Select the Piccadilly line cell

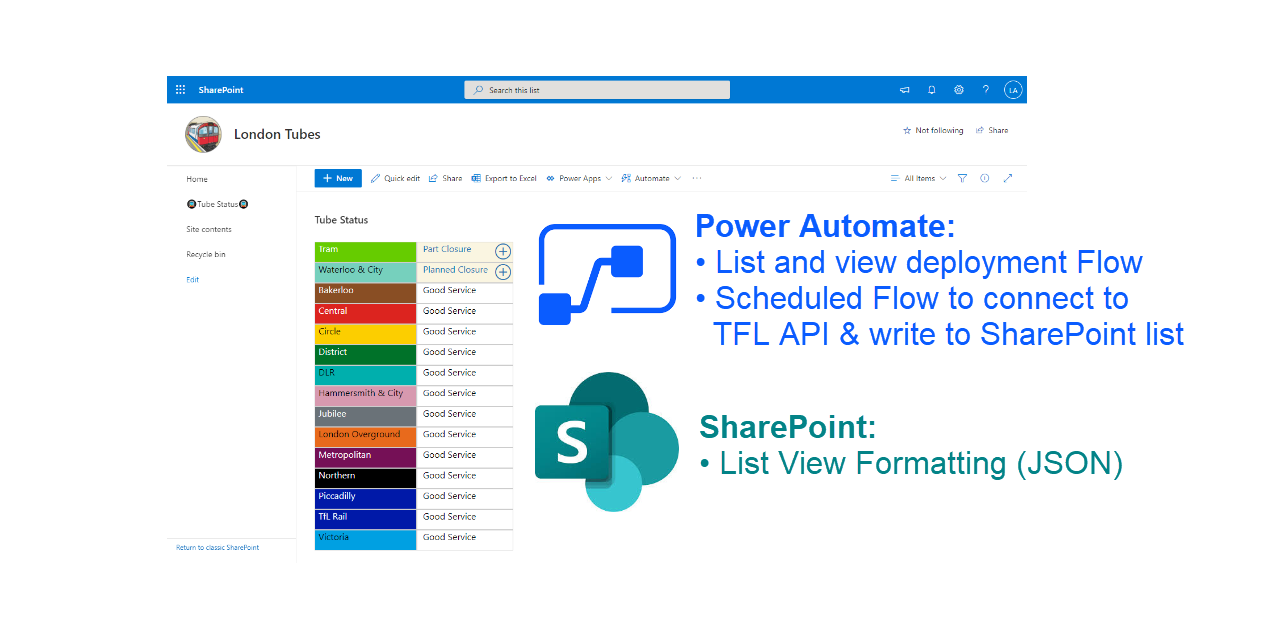tap(365, 499)
